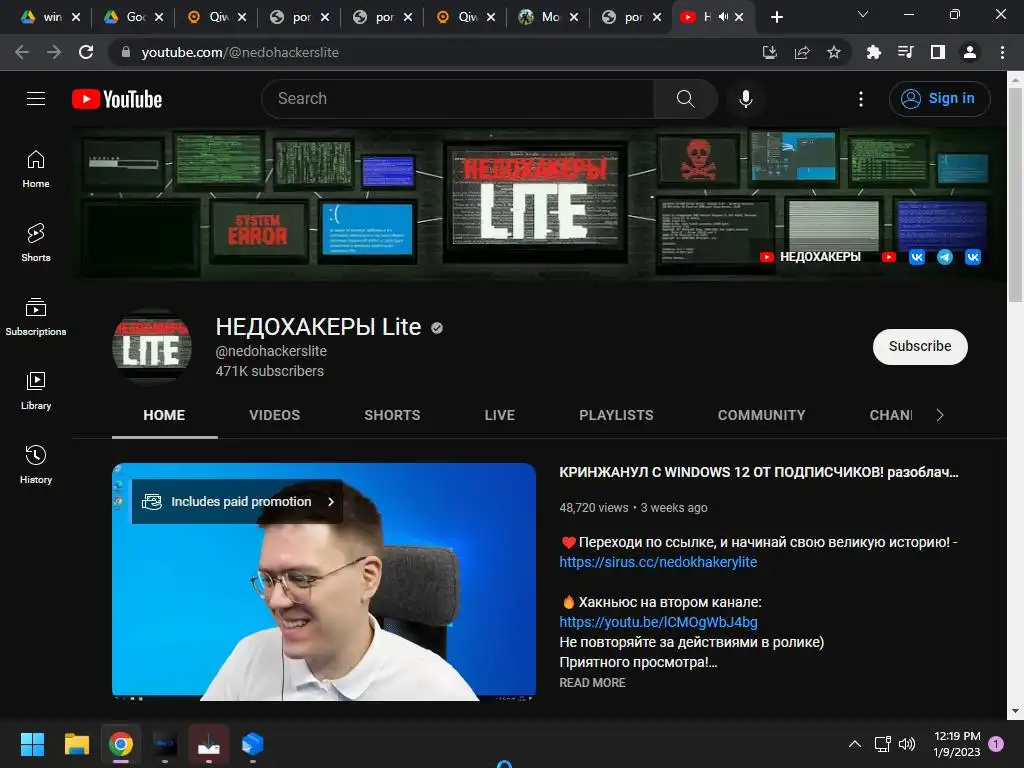Select the HOME channel tab
The height and width of the screenshot is (768, 1024).
click(x=164, y=415)
